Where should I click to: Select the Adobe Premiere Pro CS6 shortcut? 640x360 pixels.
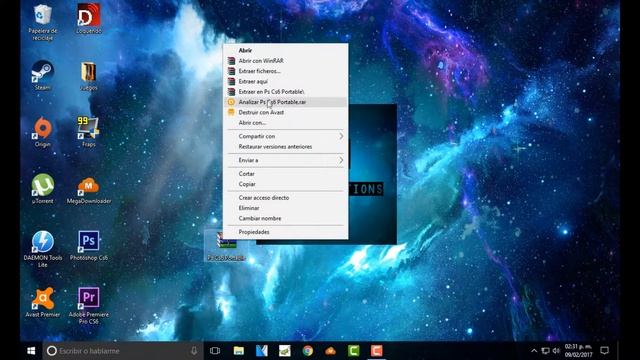[x=89, y=306]
